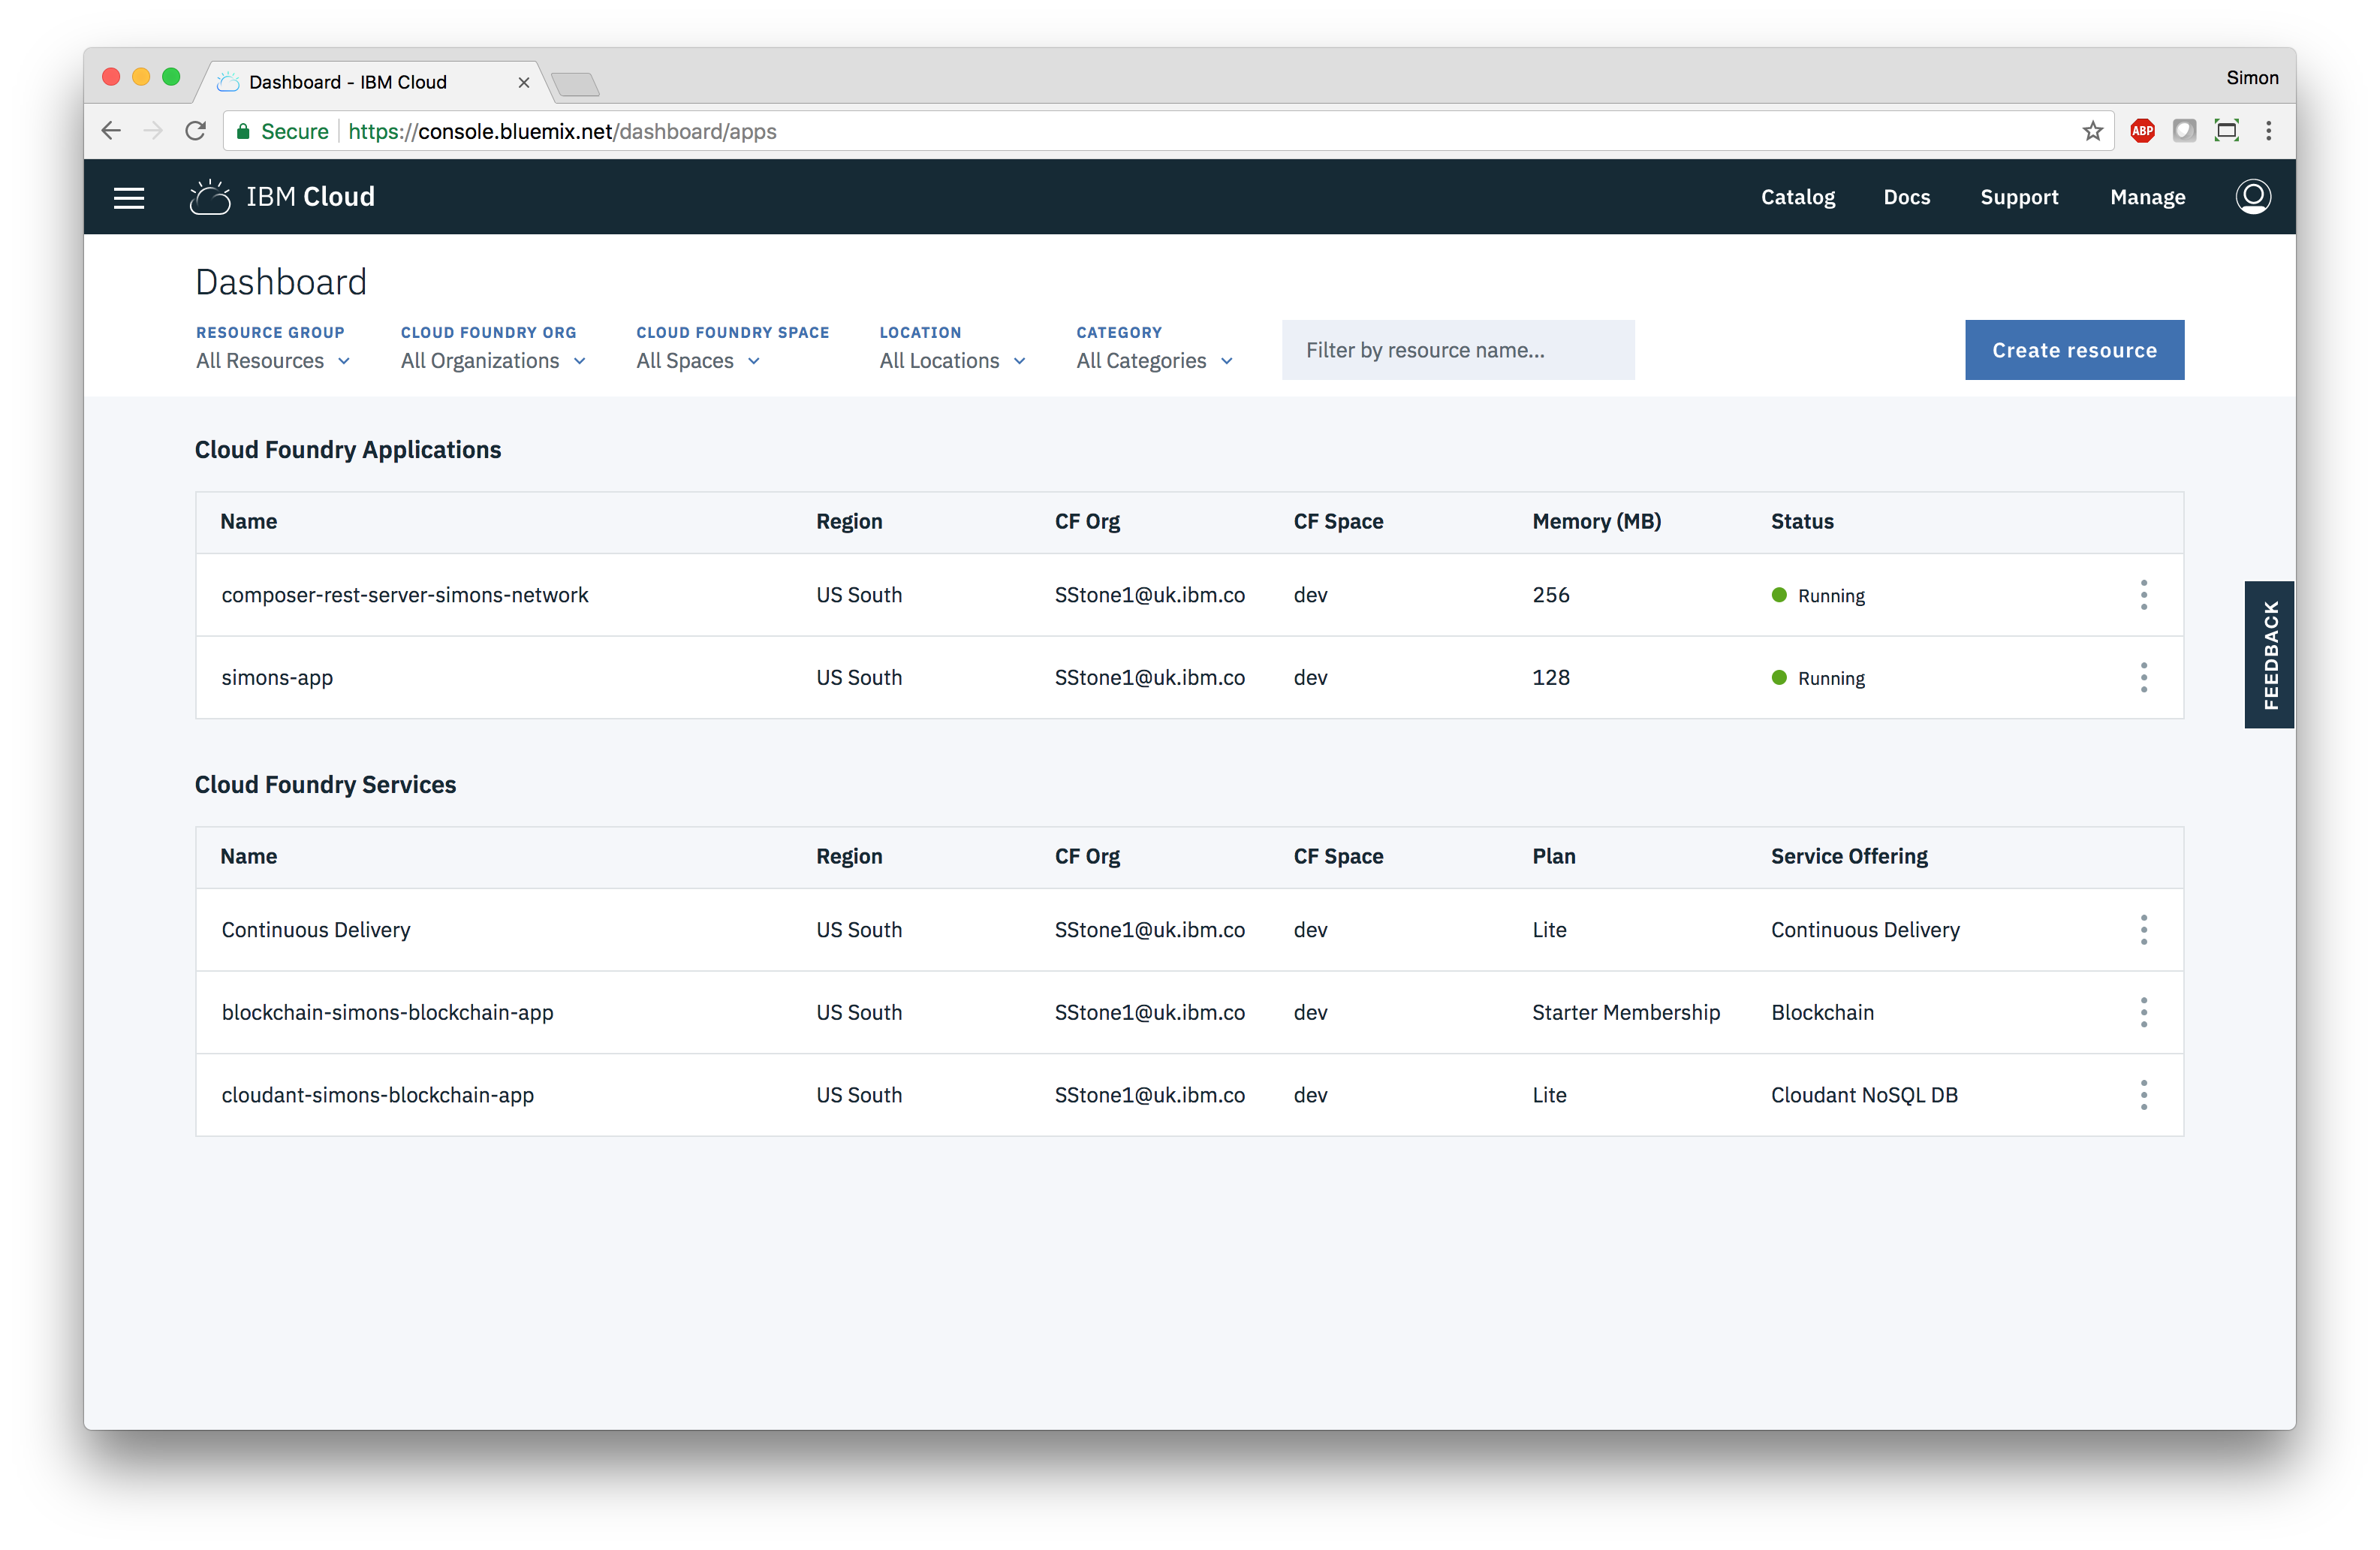Open actions menu for composer-rest-server-simons-network
This screenshot has width=2380, height=1550.
point(2143,595)
